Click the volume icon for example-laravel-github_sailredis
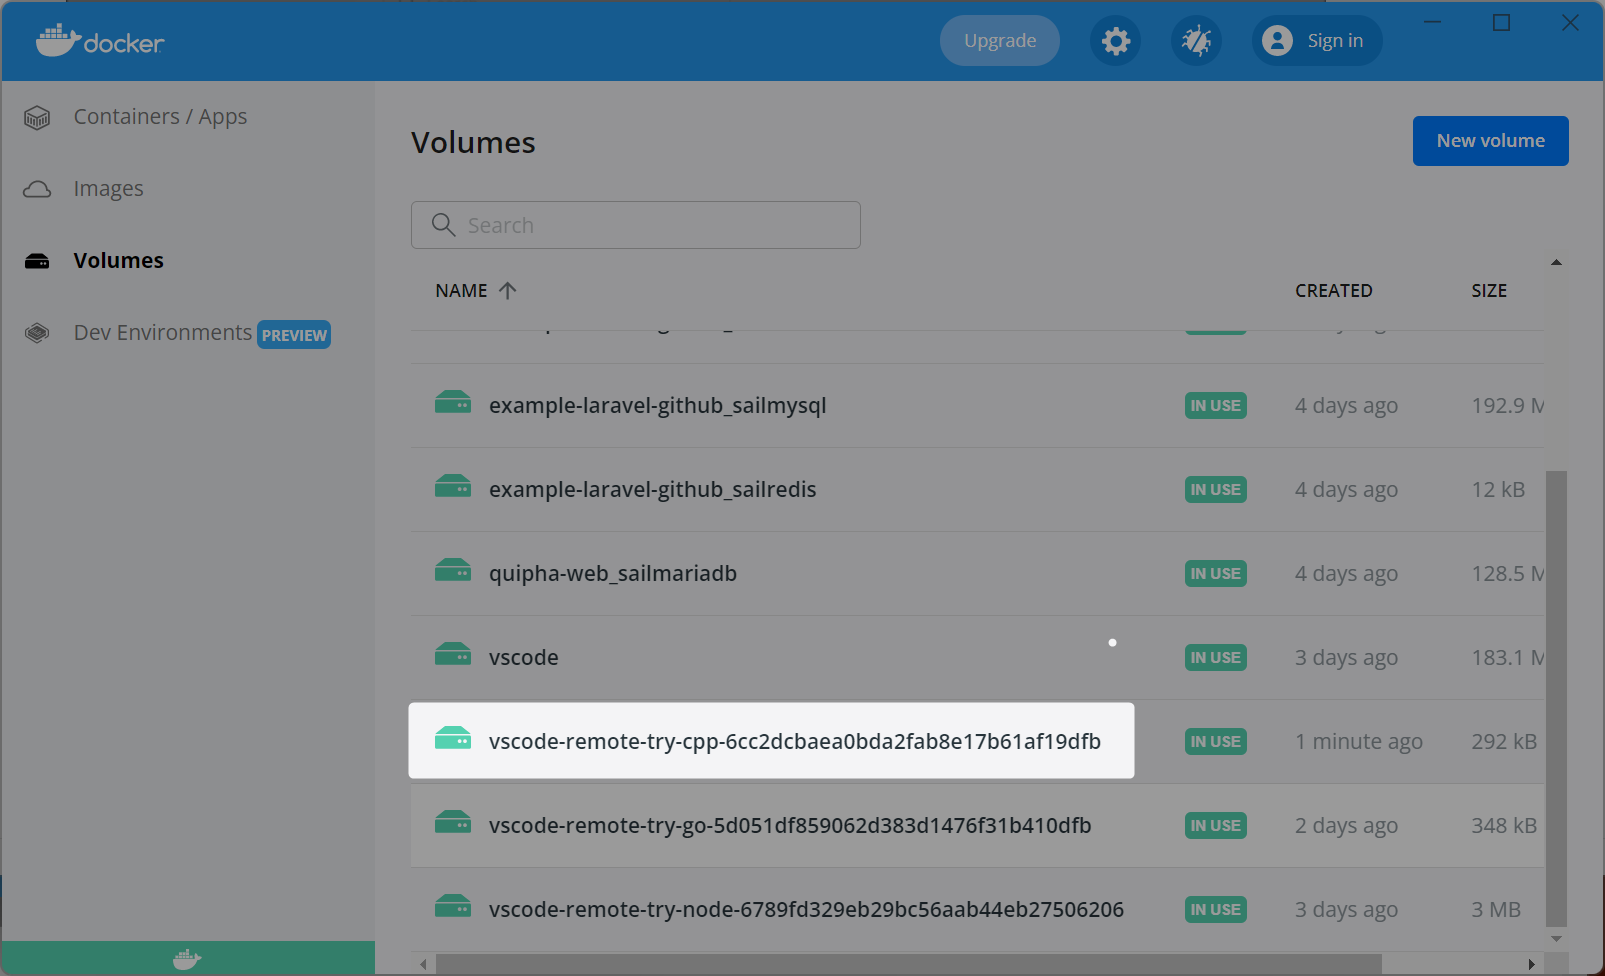The image size is (1605, 976). 453,486
